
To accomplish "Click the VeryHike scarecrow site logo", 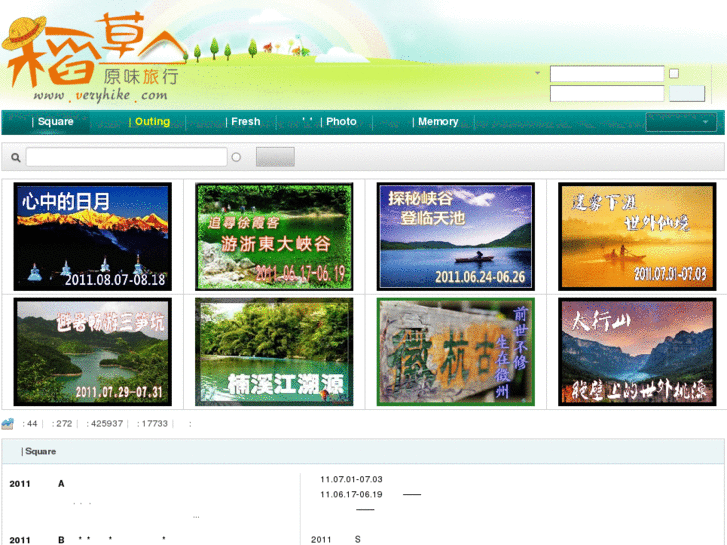I will (x=94, y=57).
